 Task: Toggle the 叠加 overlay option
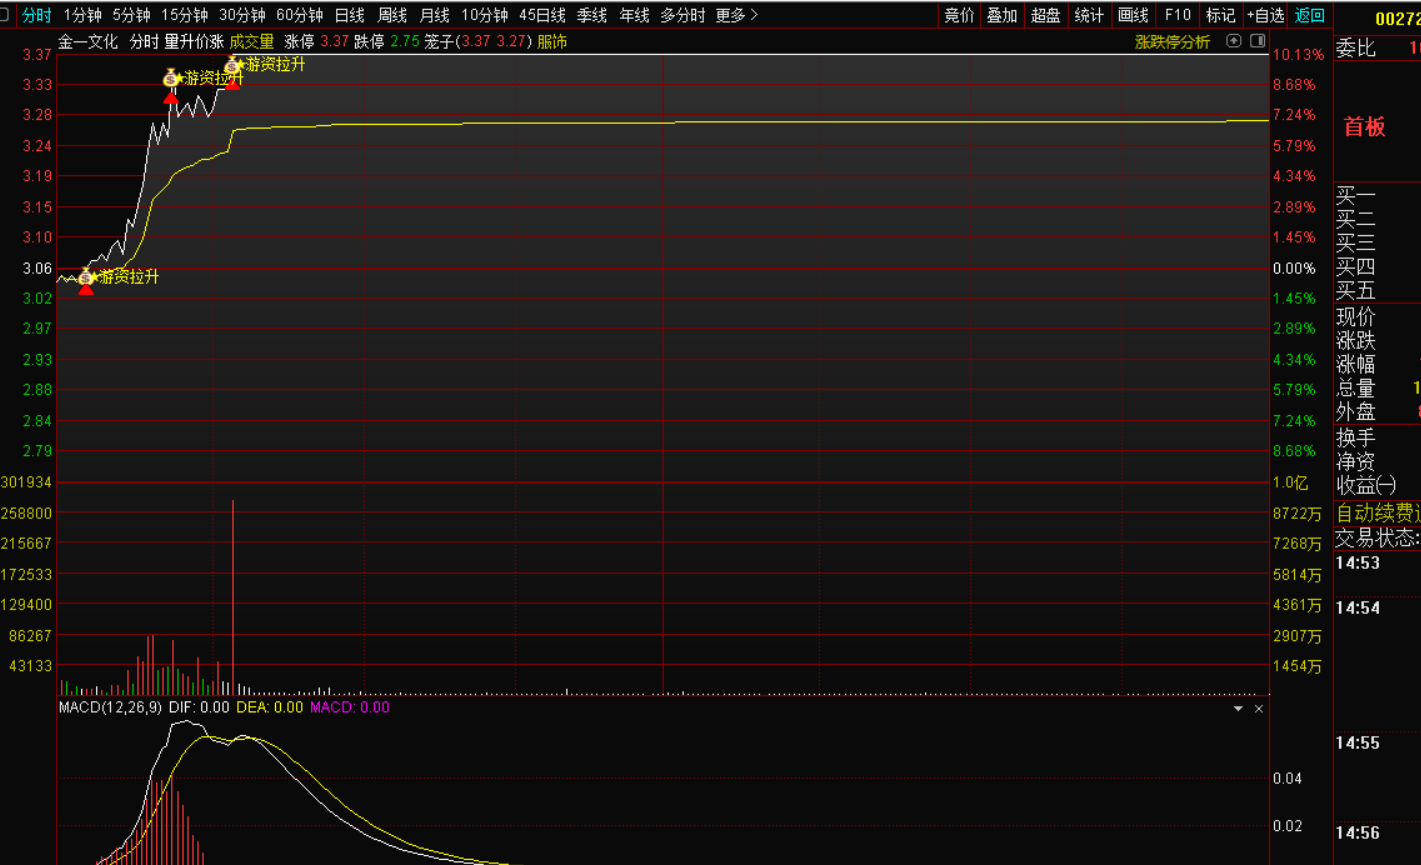[1001, 15]
